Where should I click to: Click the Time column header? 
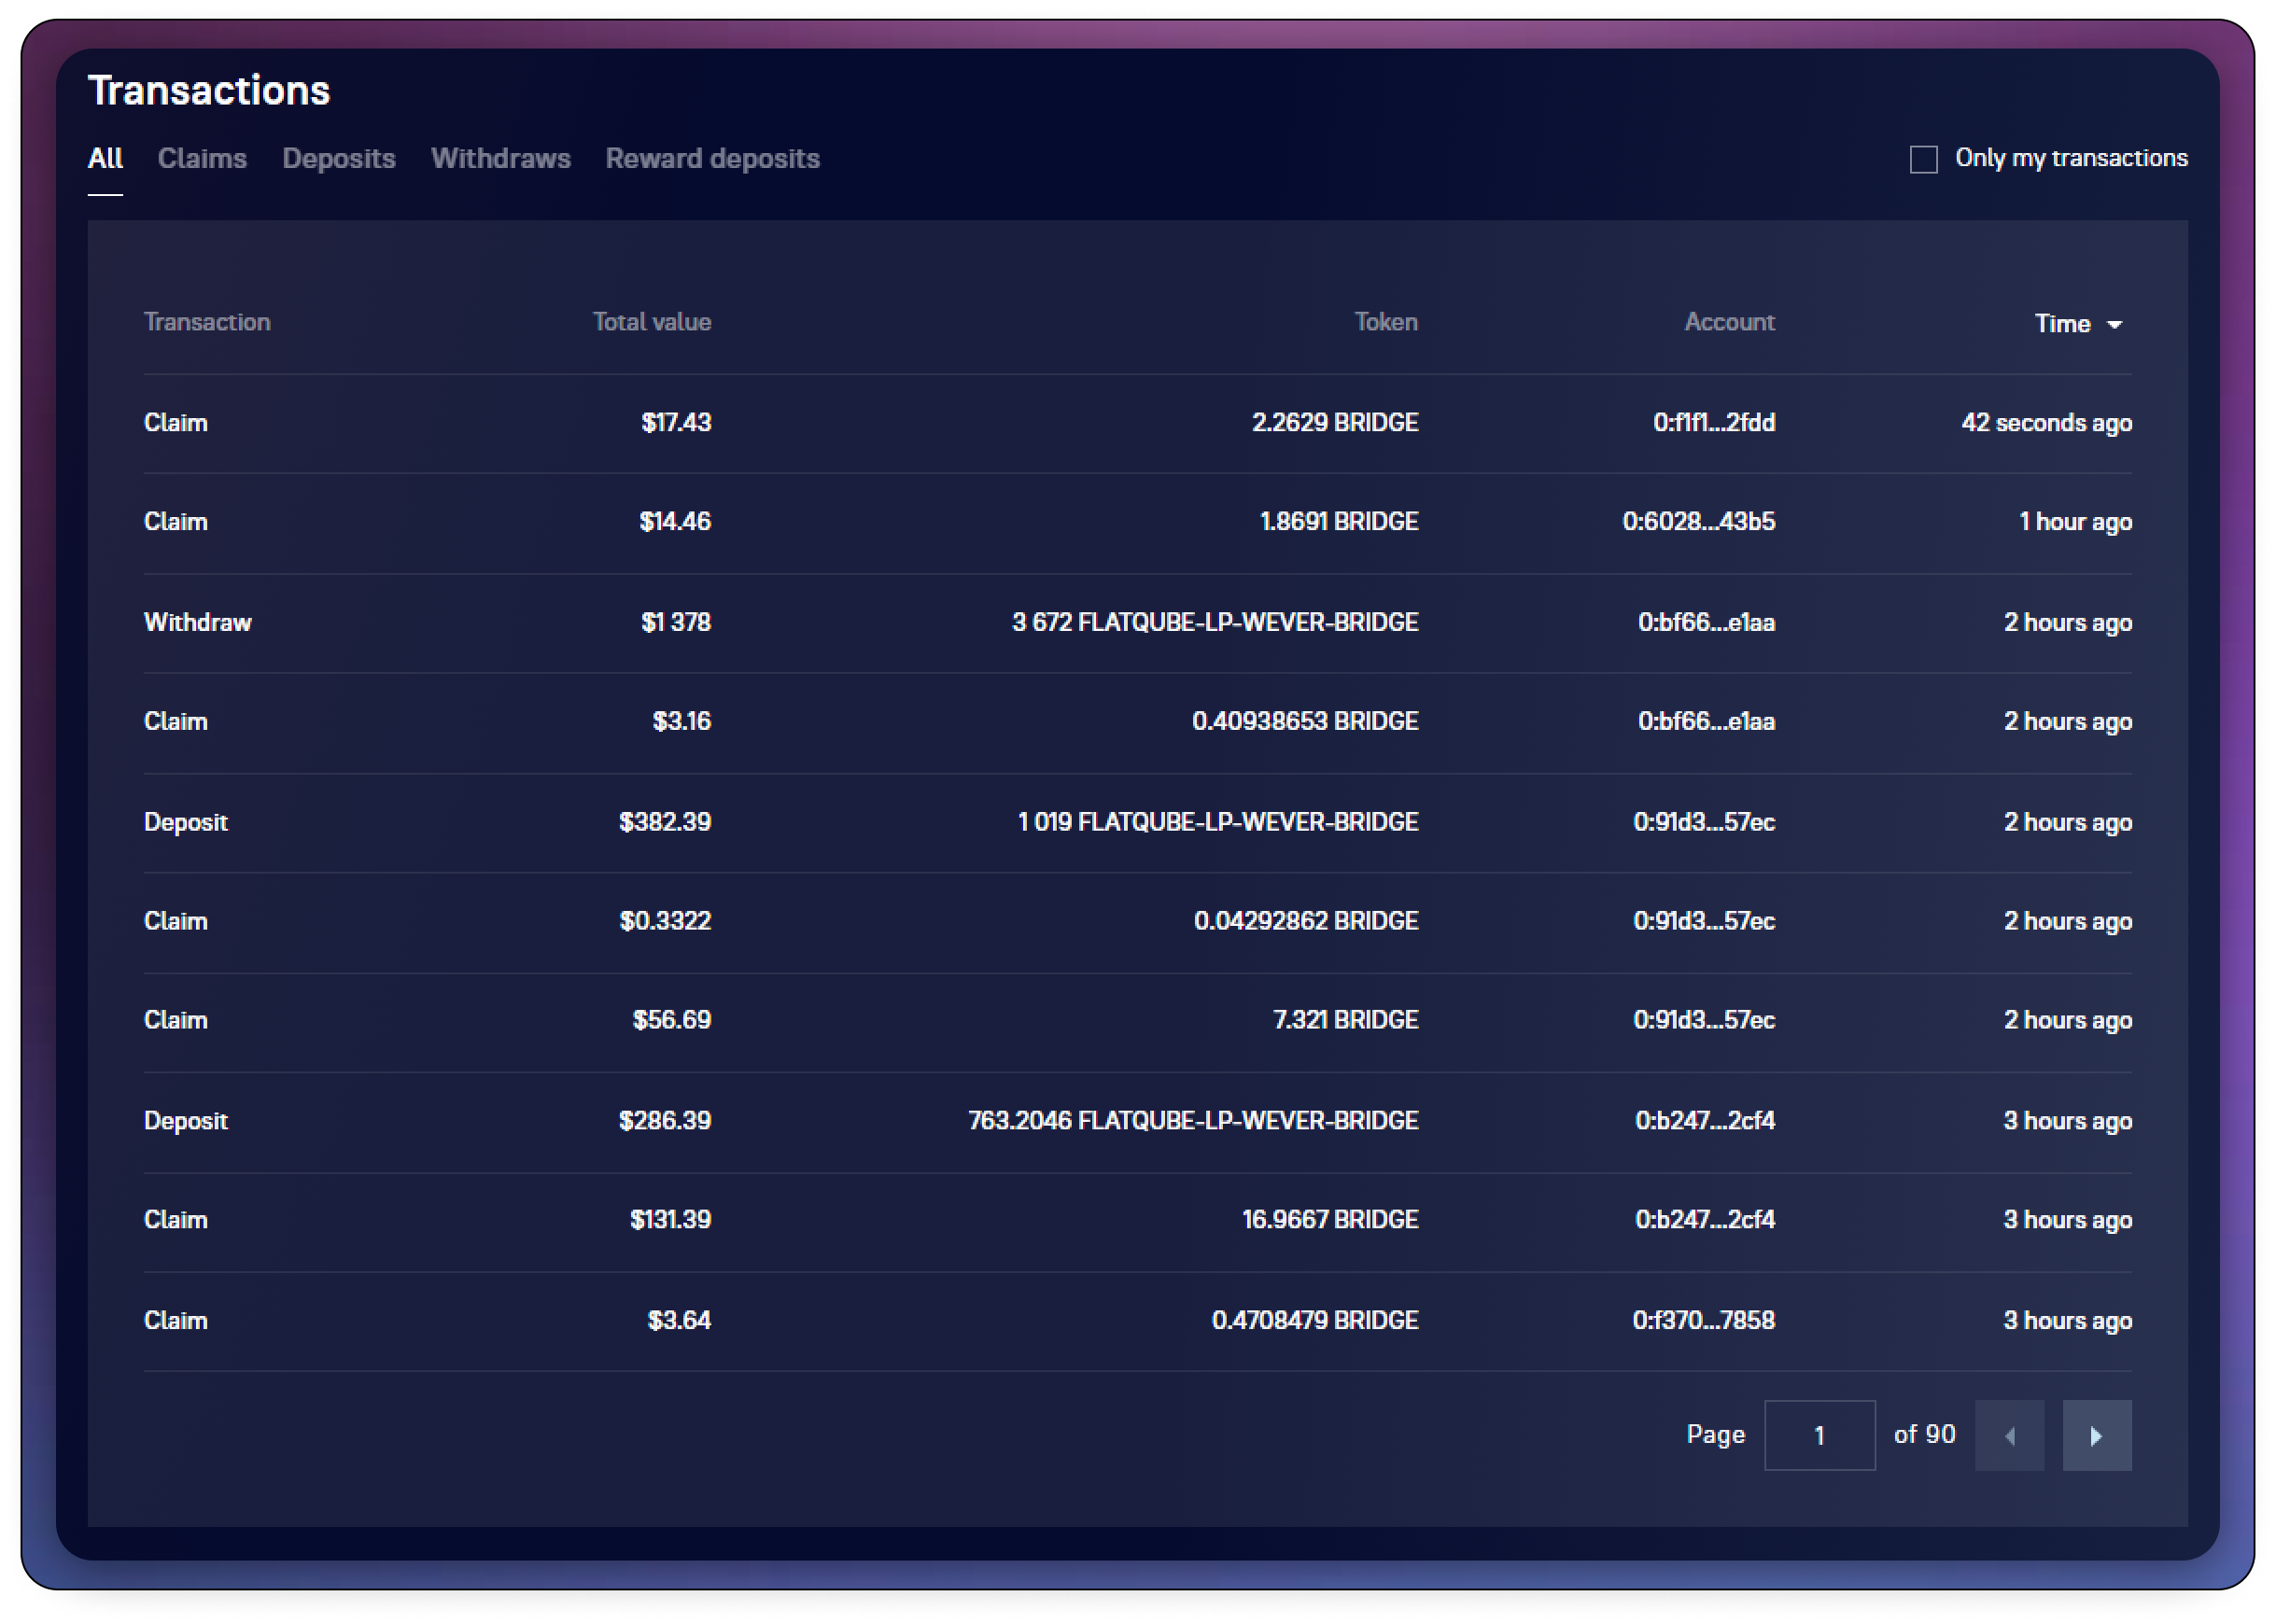click(x=2061, y=323)
